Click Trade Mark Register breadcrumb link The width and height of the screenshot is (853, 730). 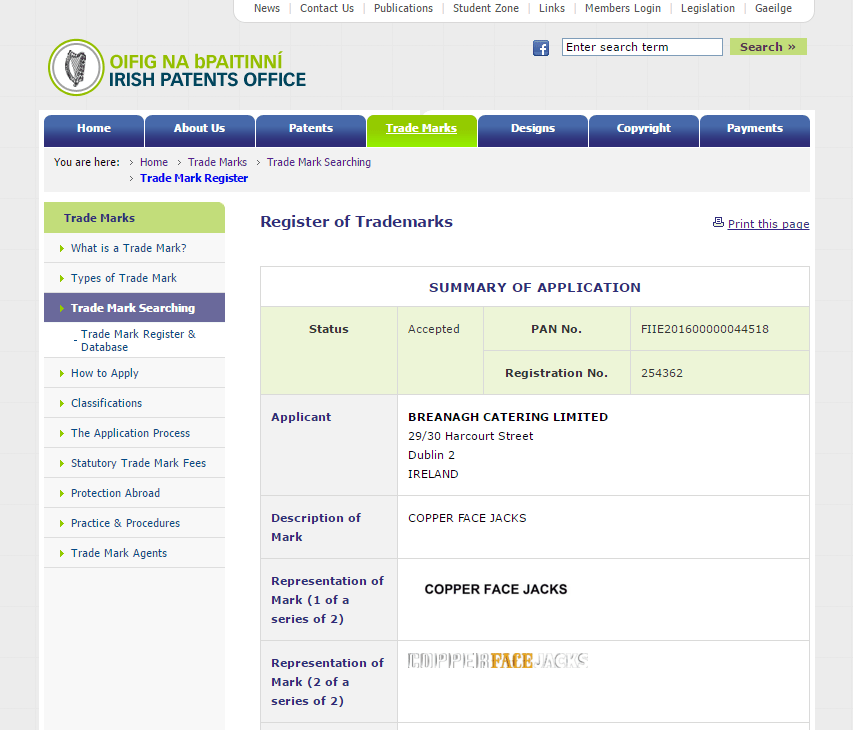(x=194, y=178)
